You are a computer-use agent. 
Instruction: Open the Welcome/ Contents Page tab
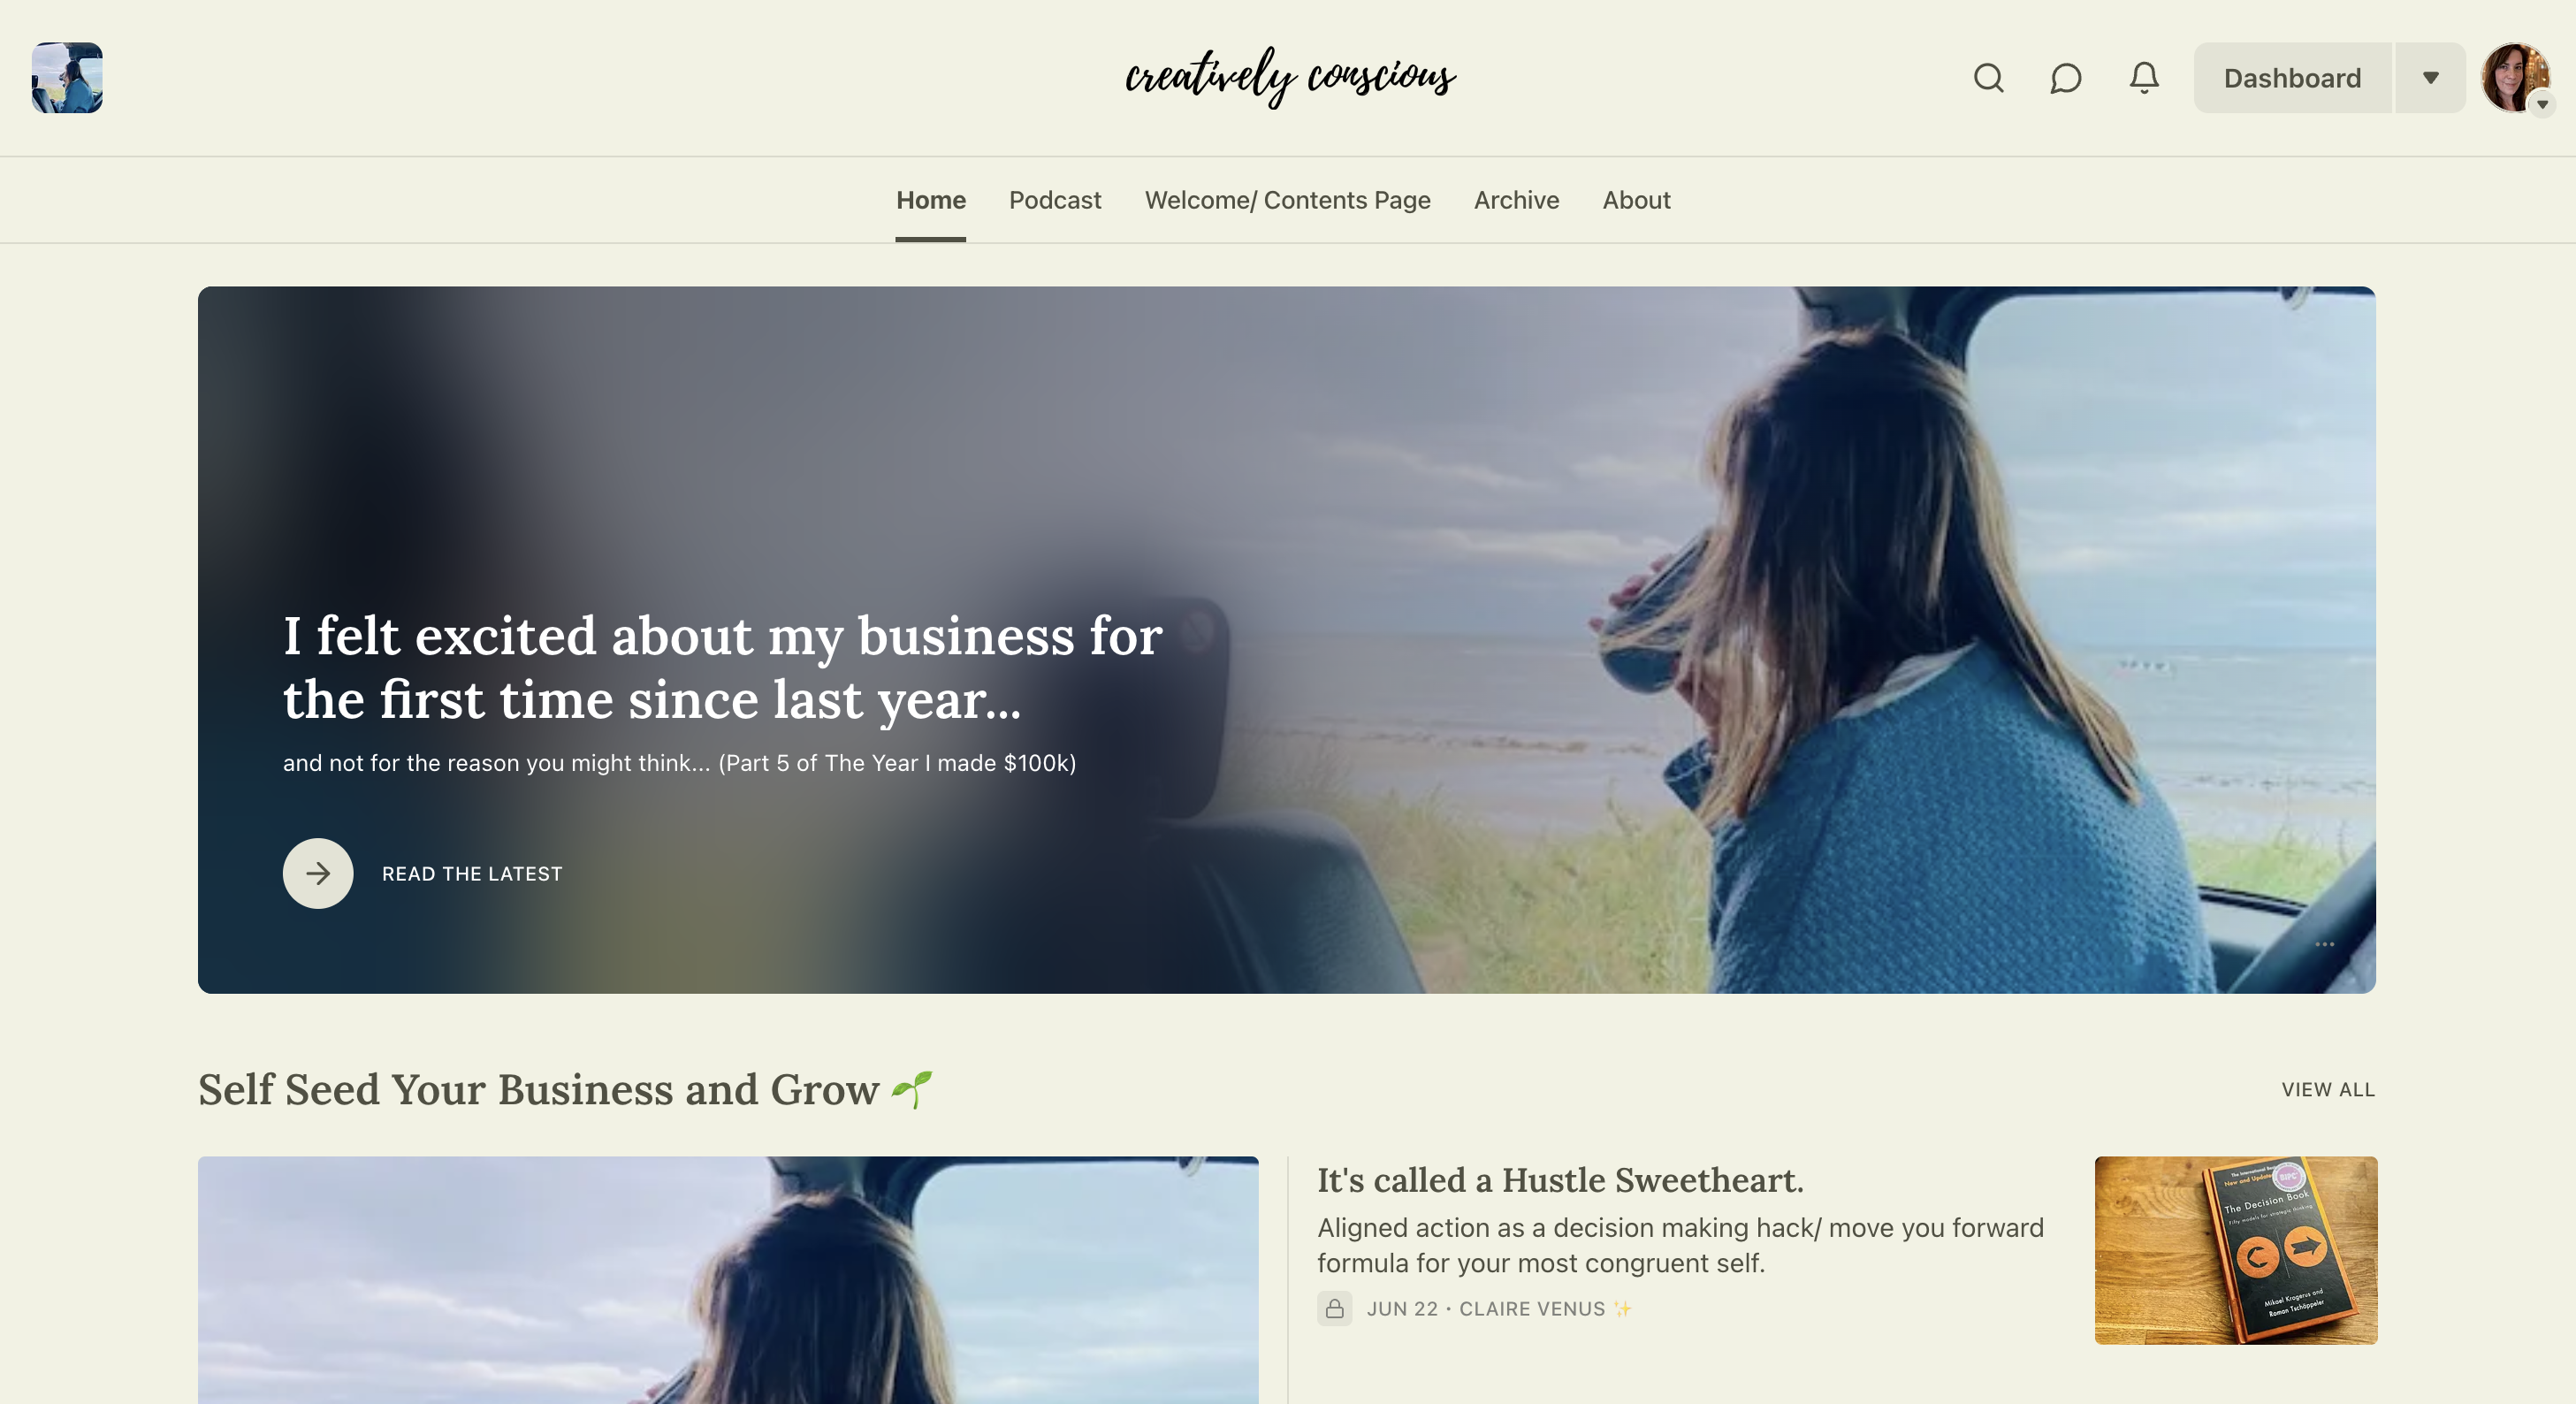point(1287,200)
